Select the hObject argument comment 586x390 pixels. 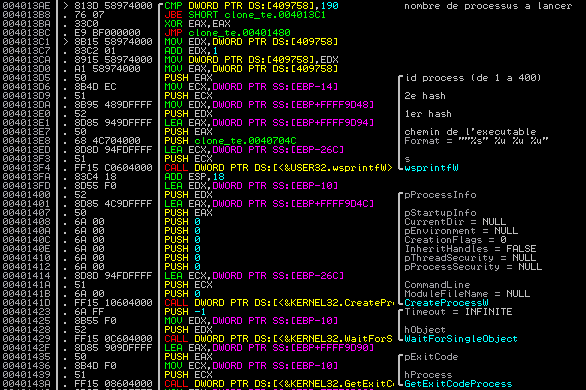(x=425, y=330)
